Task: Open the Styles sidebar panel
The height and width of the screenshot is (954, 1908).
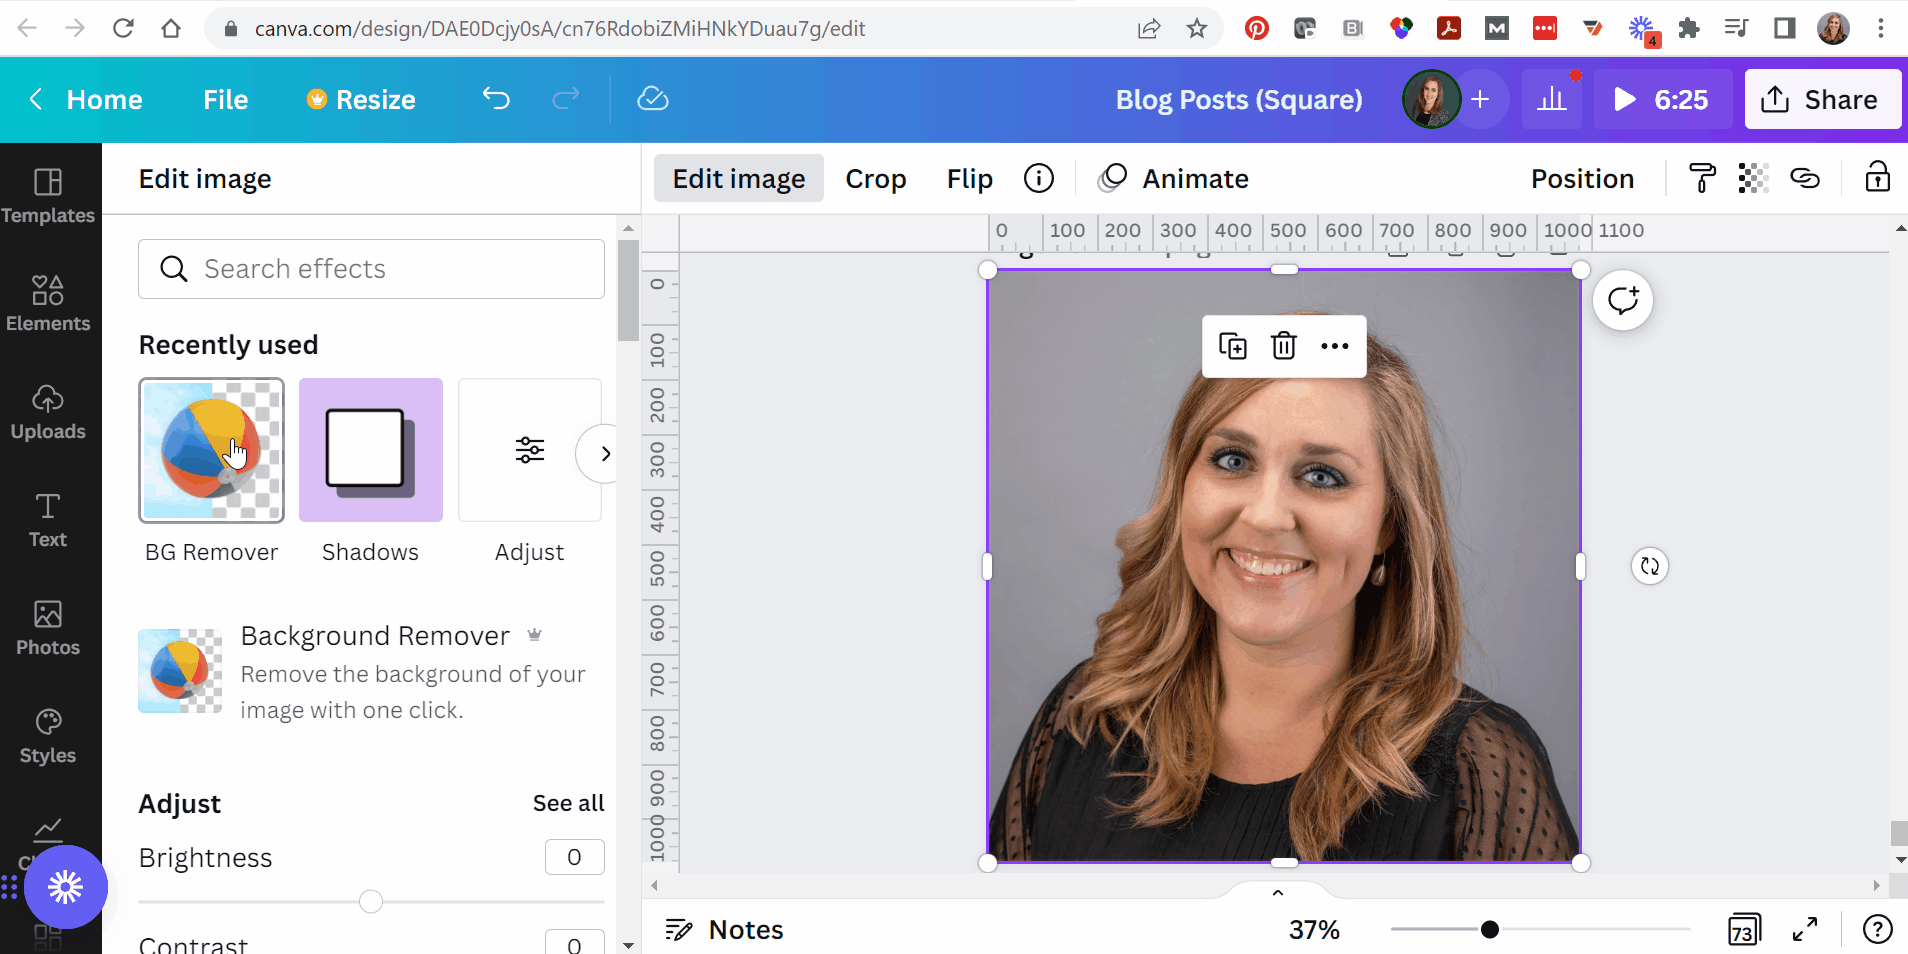Action: pyautogui.click(x=48, y=736)
